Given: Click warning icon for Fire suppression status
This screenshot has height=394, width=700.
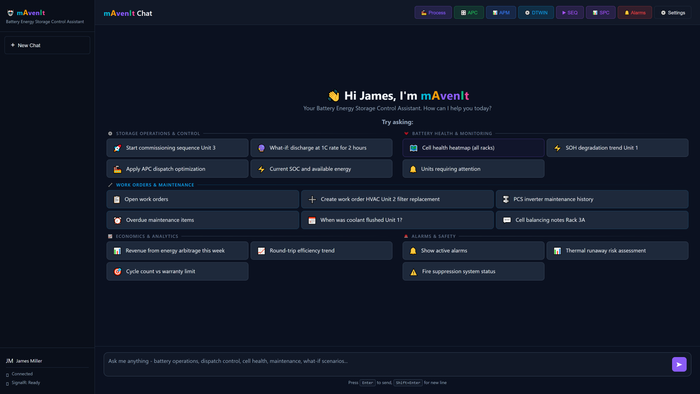Looking at the screenshot, I should (x=413, y=272).
